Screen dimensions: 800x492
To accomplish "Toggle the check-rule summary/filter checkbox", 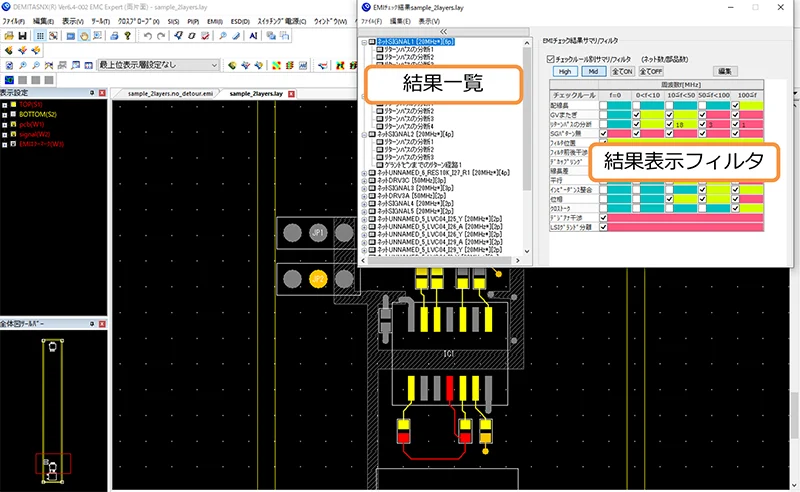I will click(551, 58).
